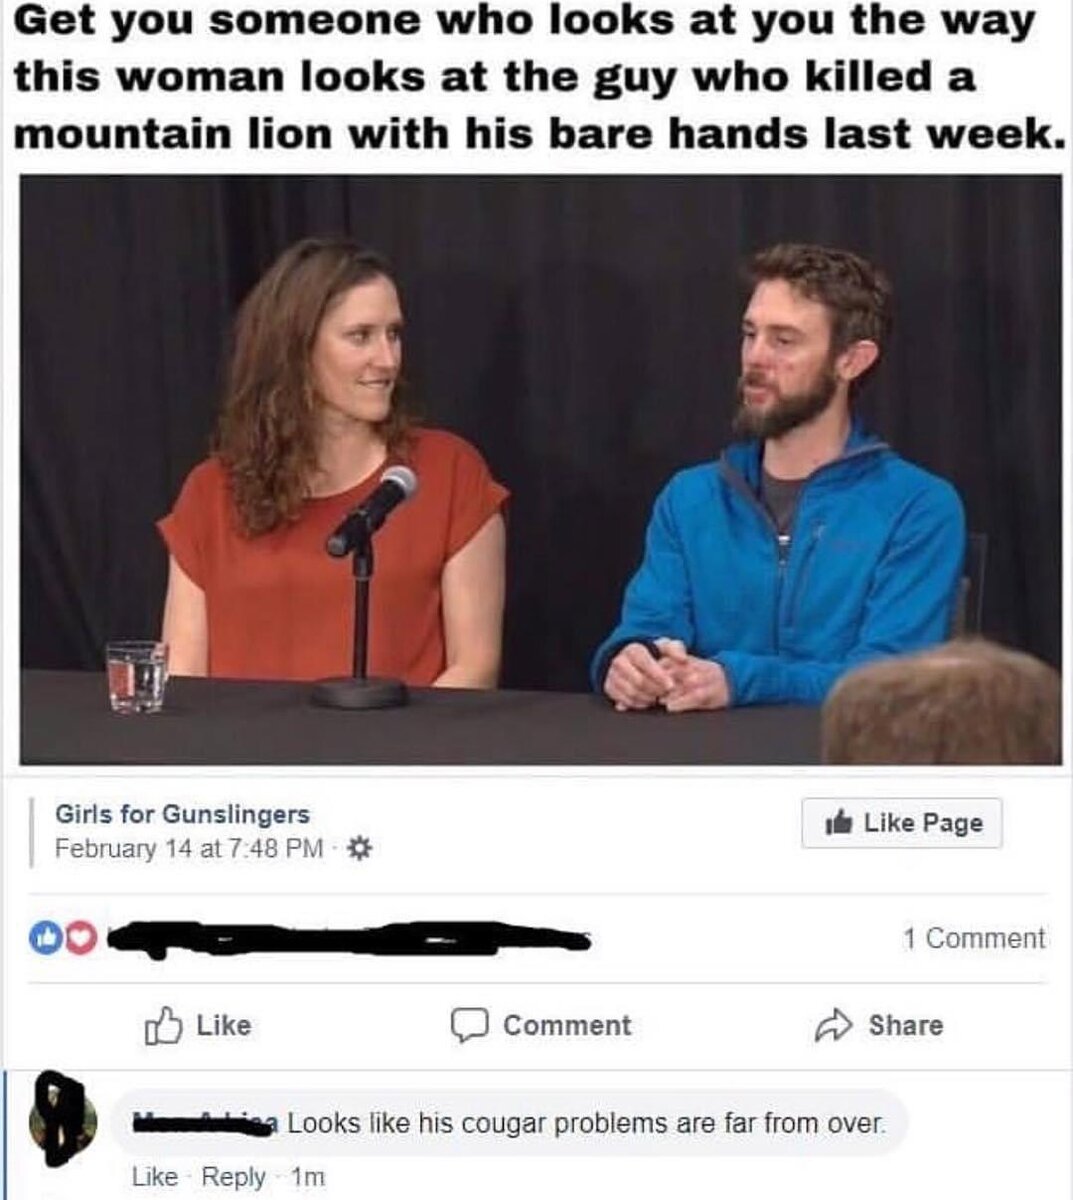Click the redacted reactions names list
1073x1200 pixels.
click(350, 940)
